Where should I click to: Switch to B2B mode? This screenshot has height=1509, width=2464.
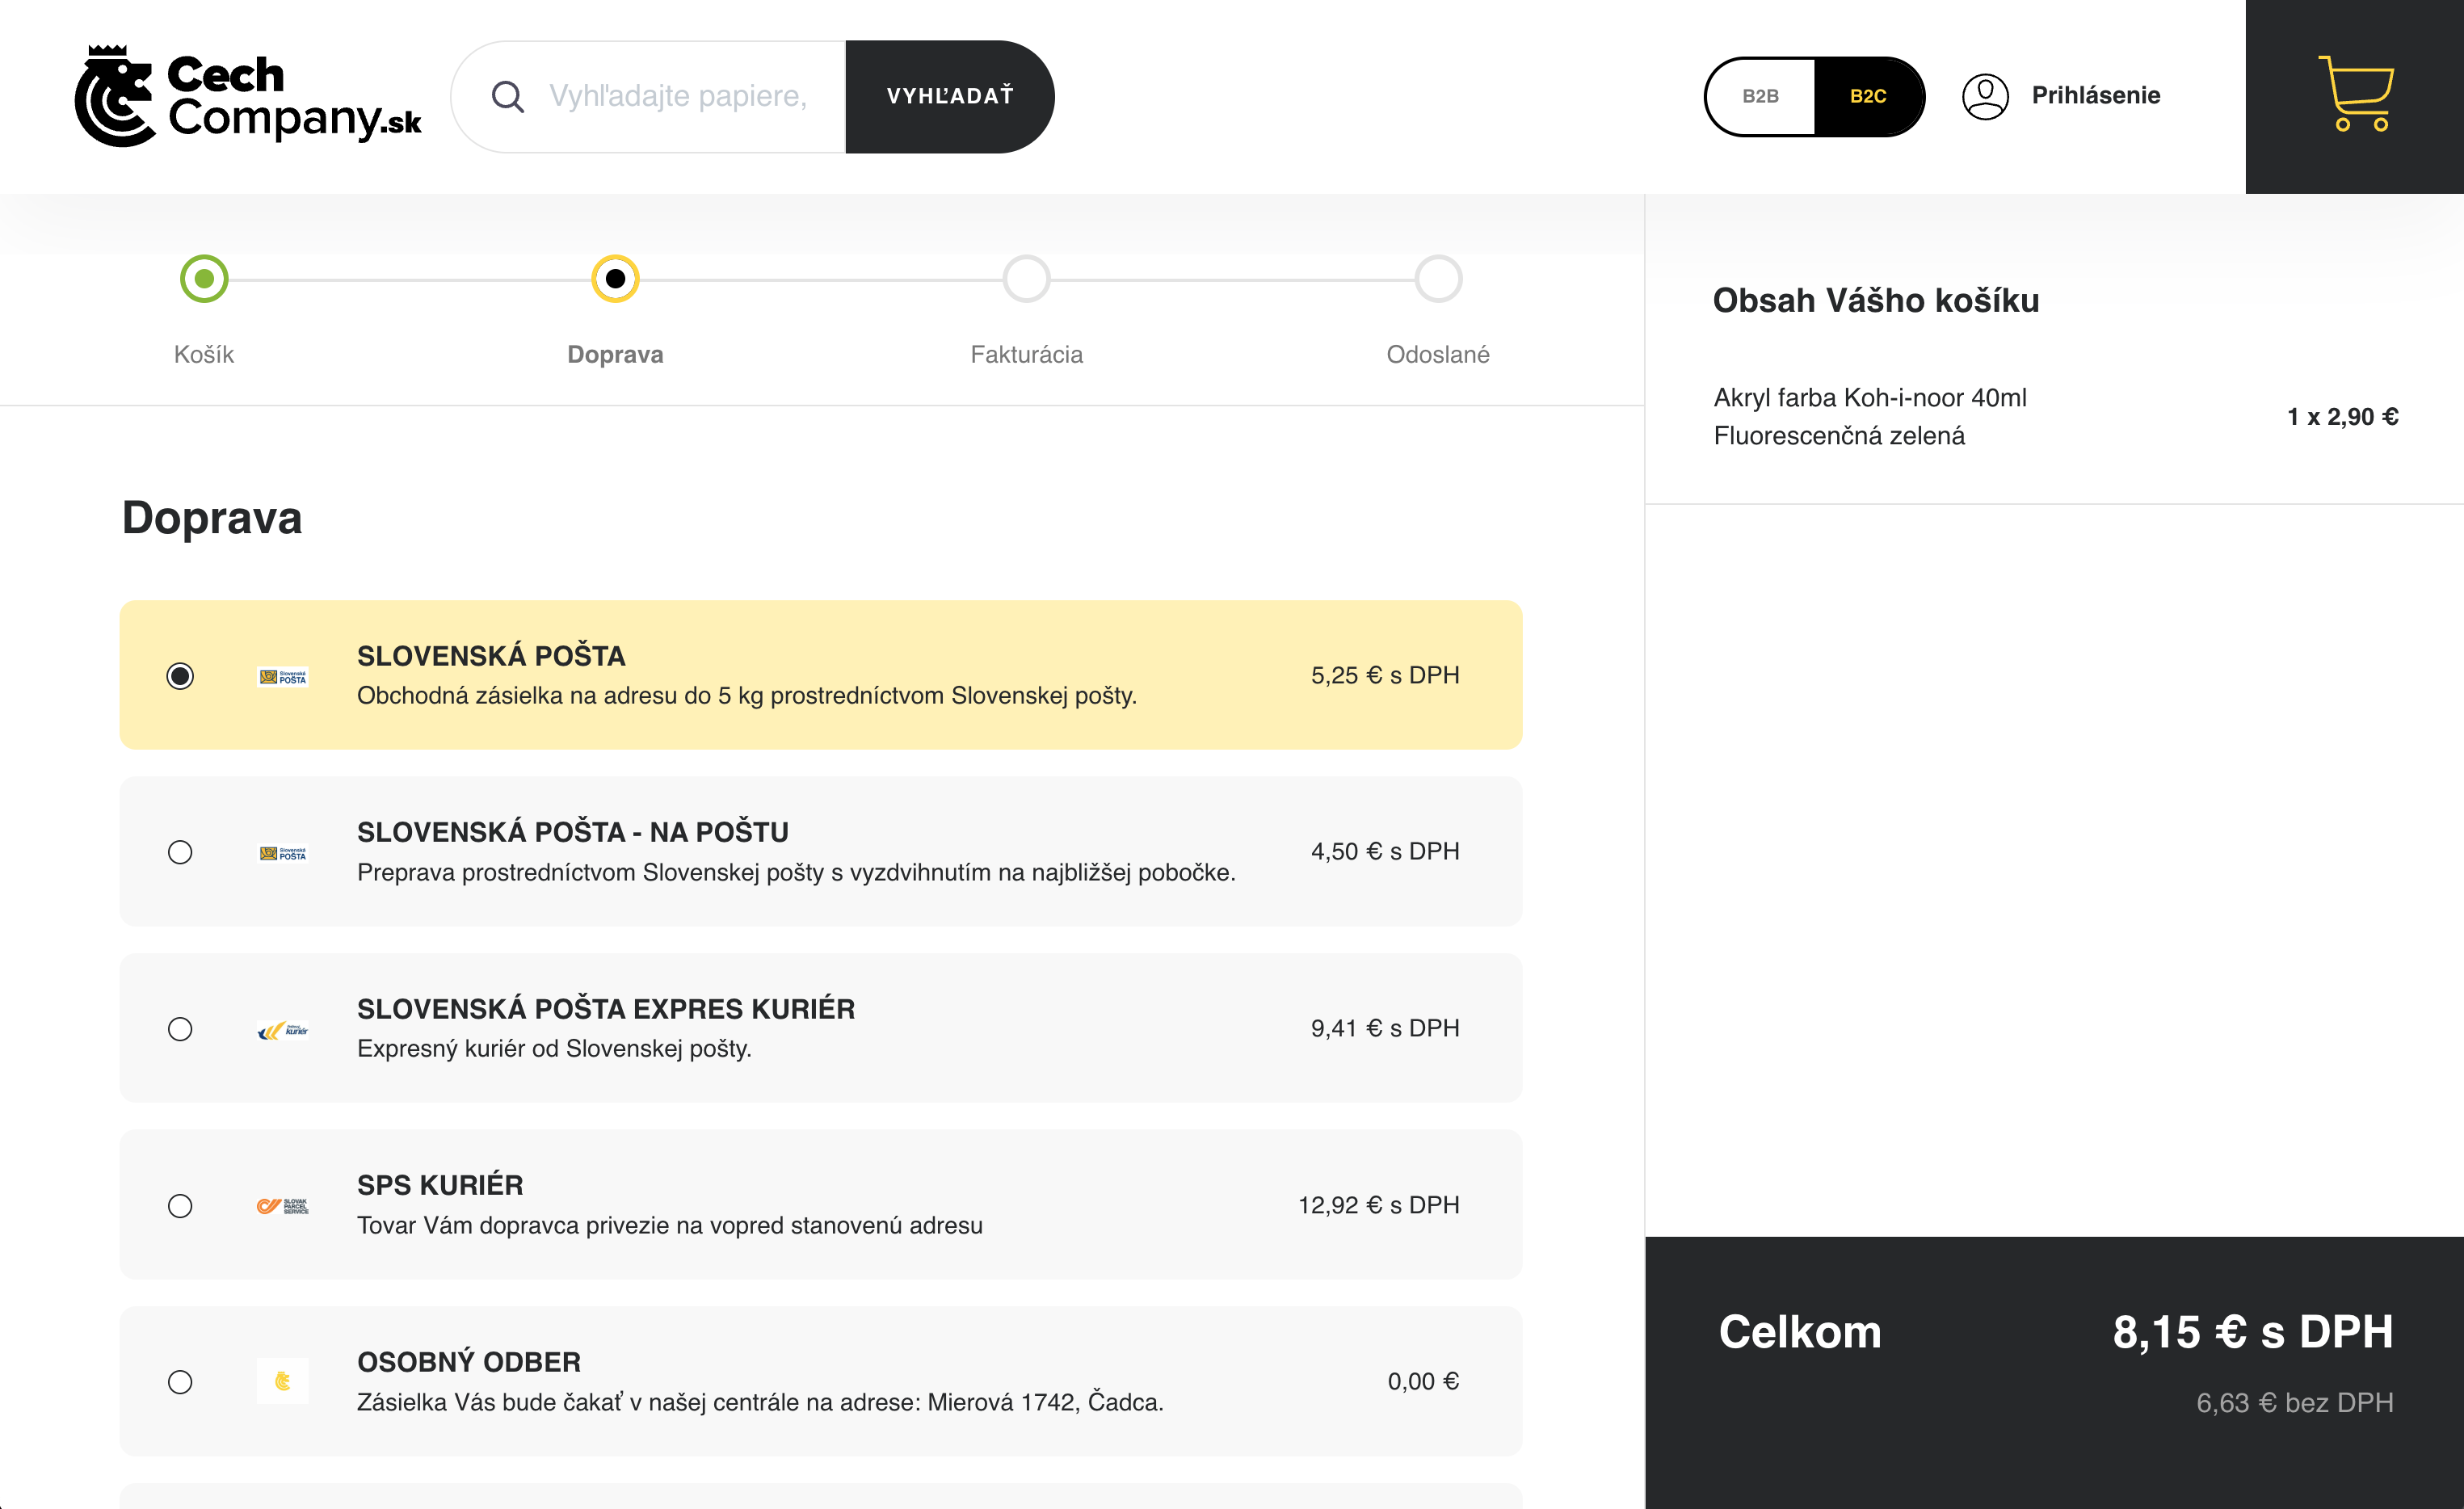(x=1760, y=96)
